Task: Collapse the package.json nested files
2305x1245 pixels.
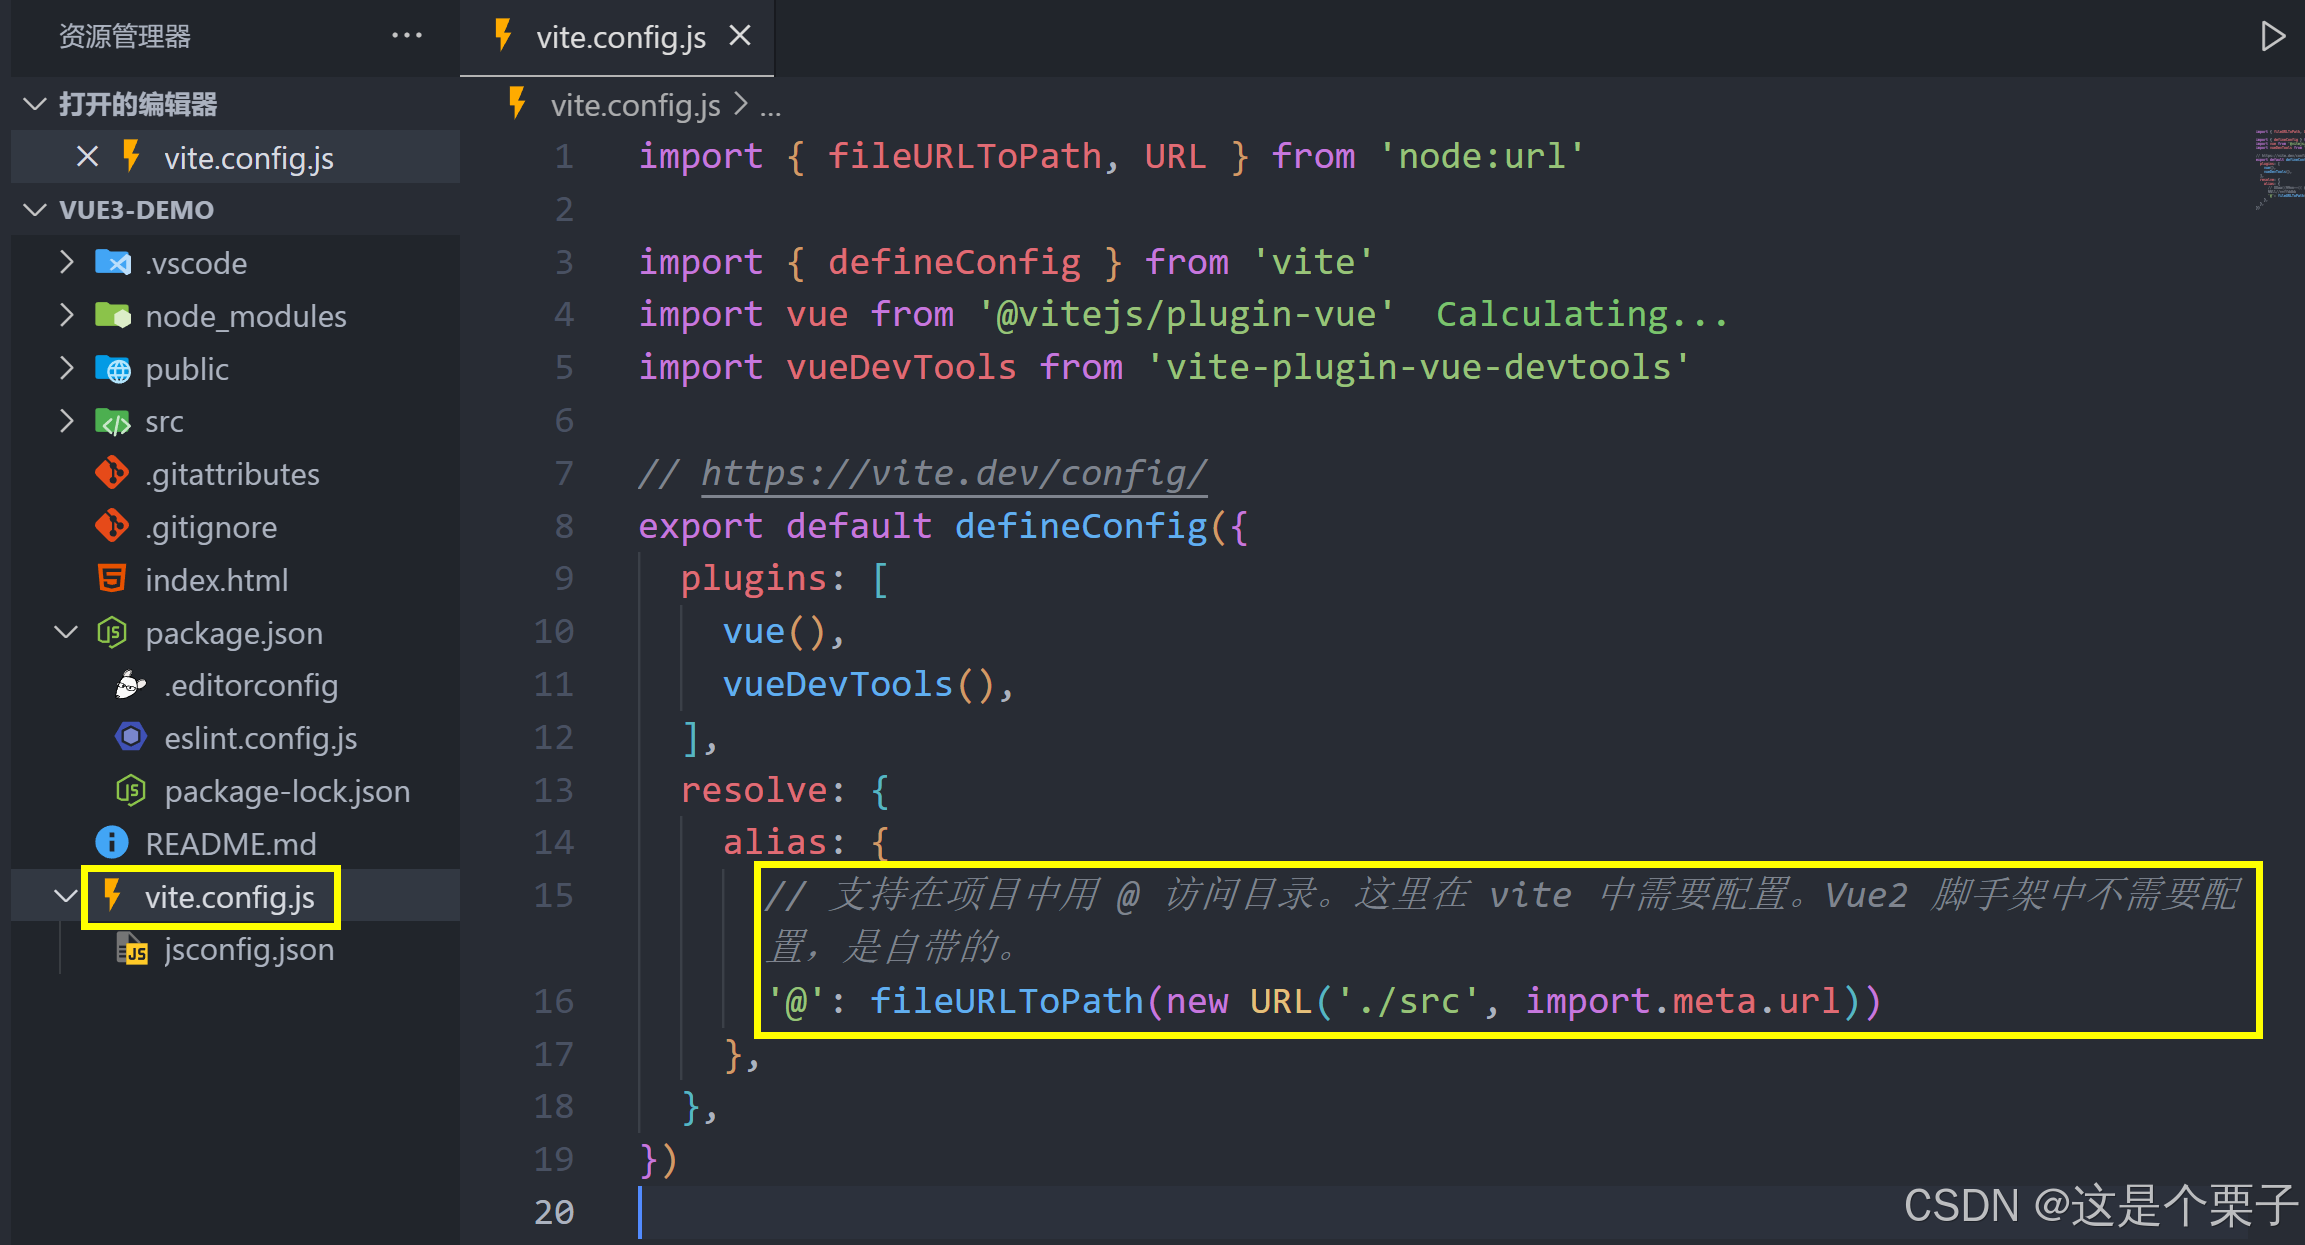Action: [x=66, y=632]
